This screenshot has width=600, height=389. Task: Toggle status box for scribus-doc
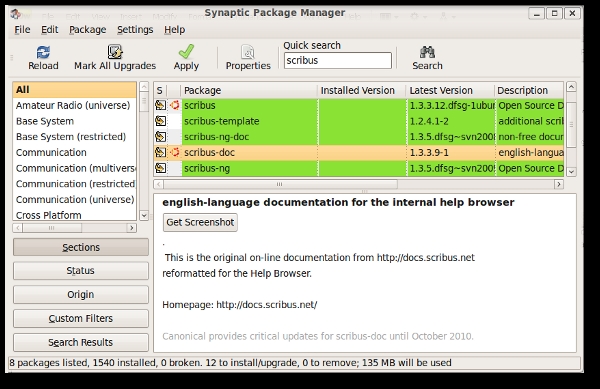point(160,152)
